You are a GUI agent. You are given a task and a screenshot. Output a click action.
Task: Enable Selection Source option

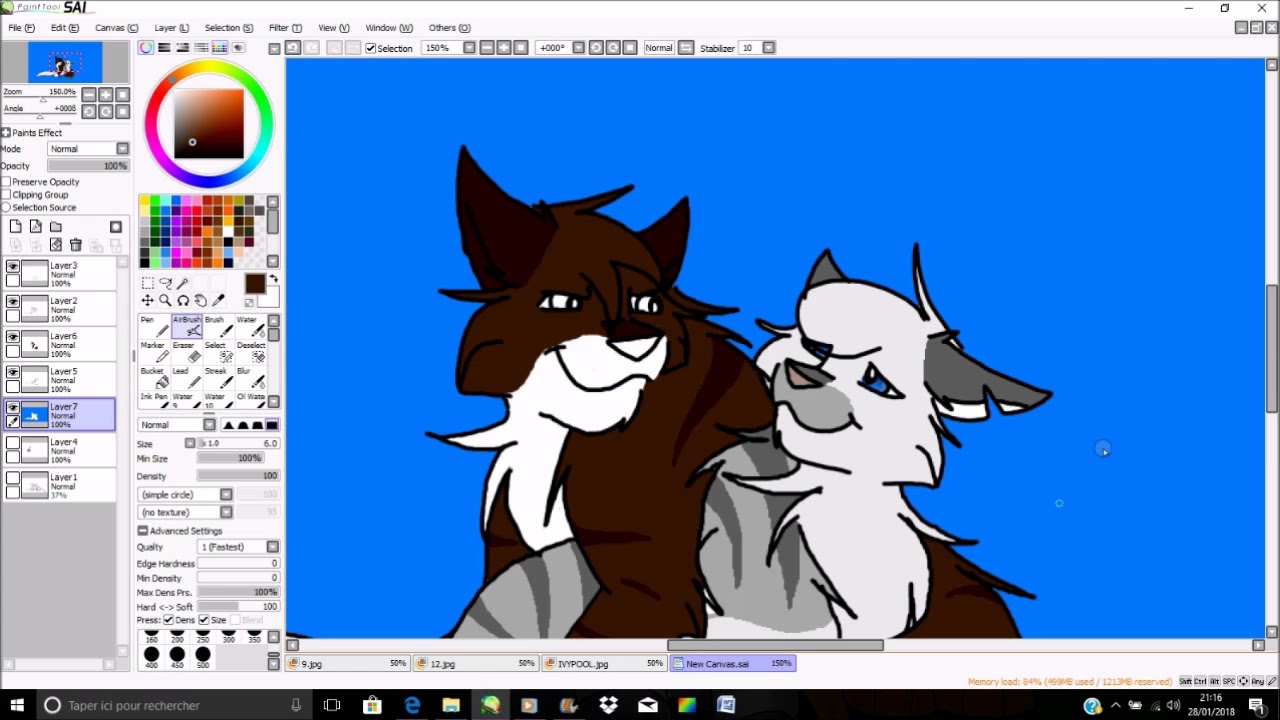click(6, 208)
